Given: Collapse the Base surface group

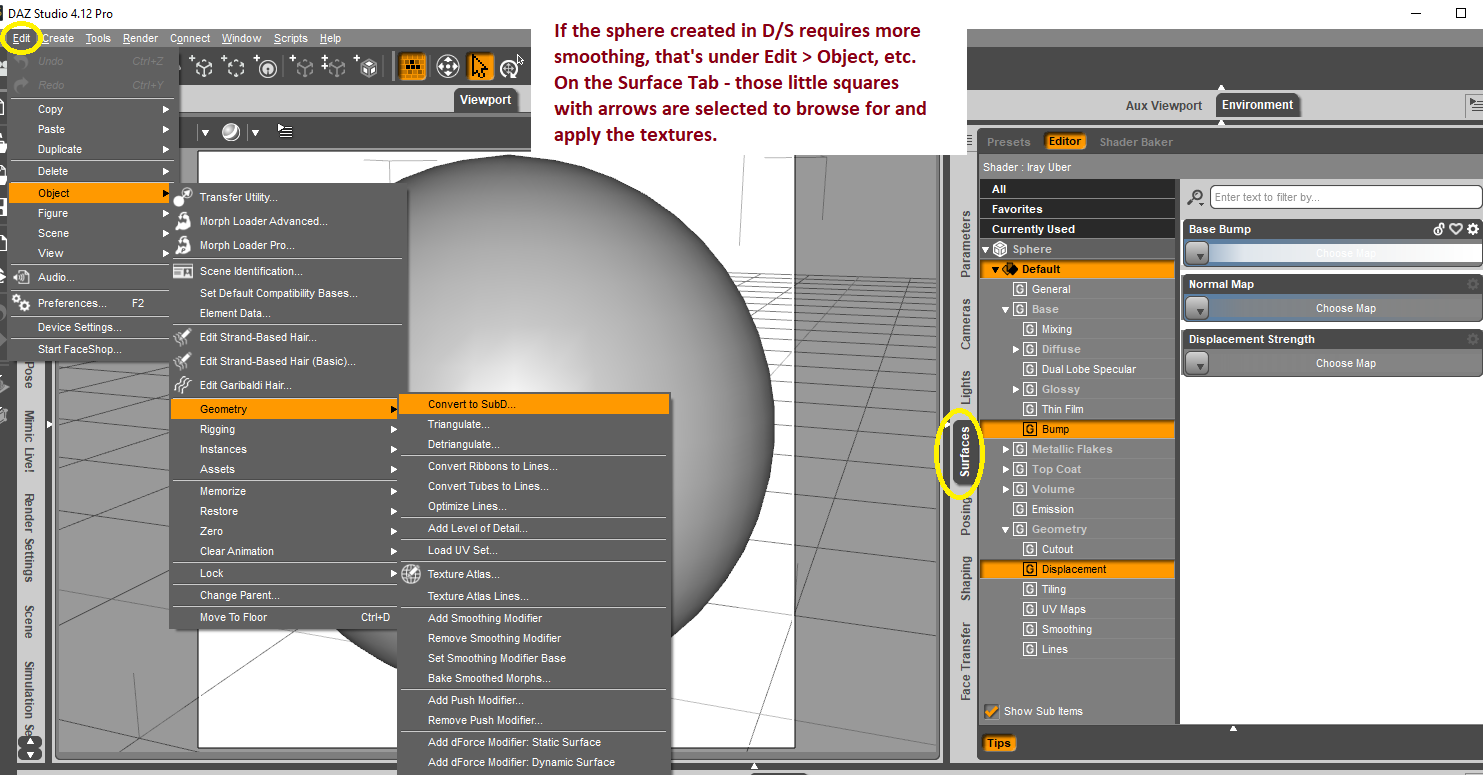Looking at the screenshot, I should point(1005,308).
